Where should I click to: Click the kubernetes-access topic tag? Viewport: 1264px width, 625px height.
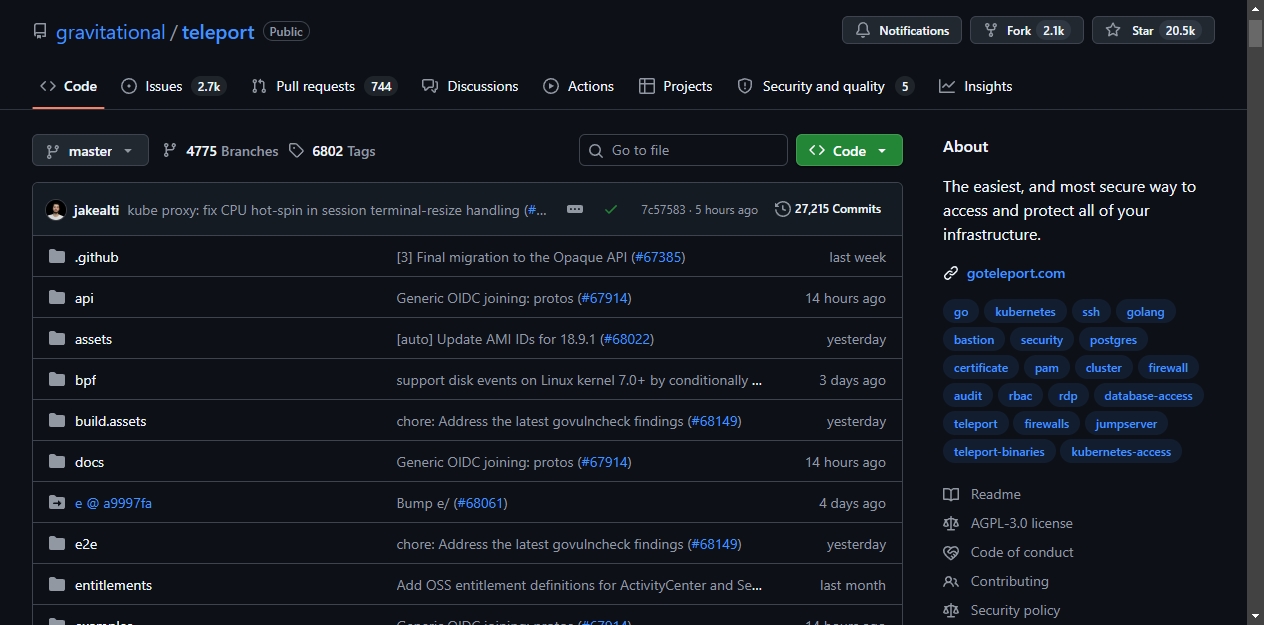1121,452
